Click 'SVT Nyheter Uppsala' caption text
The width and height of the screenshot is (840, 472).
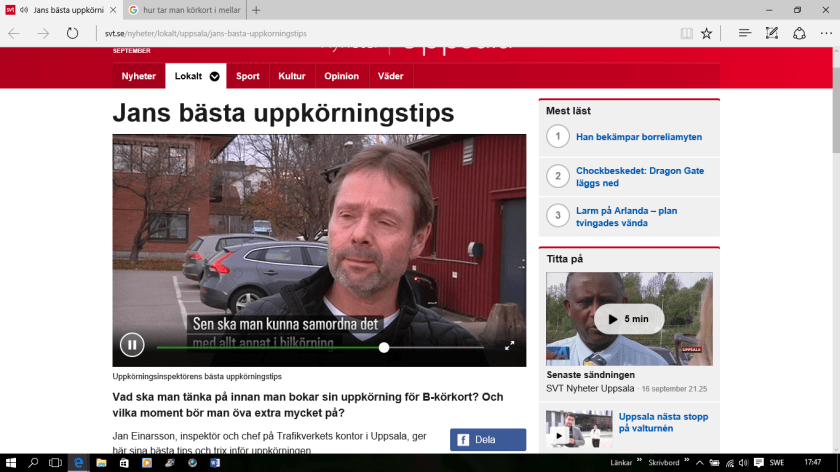[590, 388]
